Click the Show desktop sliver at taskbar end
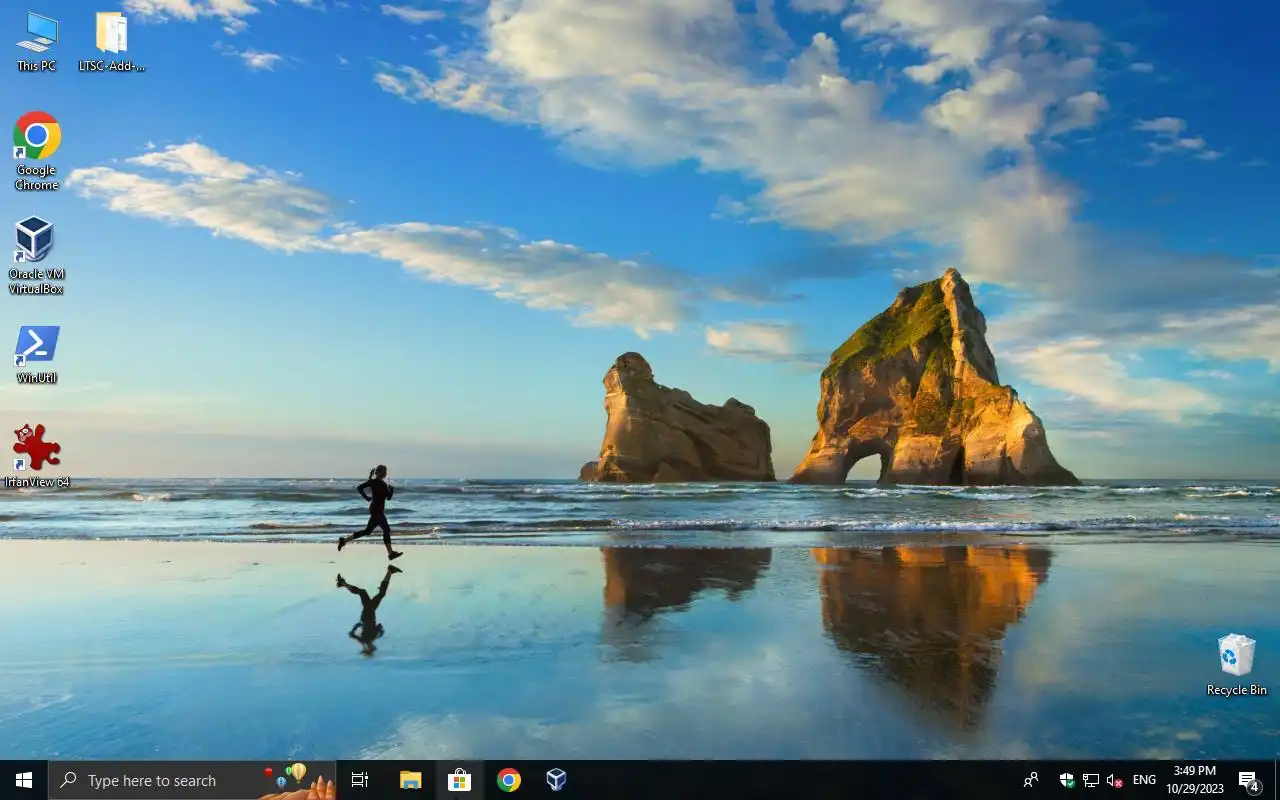This screenshot has width=1280, height=800. click(x=1277, y=780)
